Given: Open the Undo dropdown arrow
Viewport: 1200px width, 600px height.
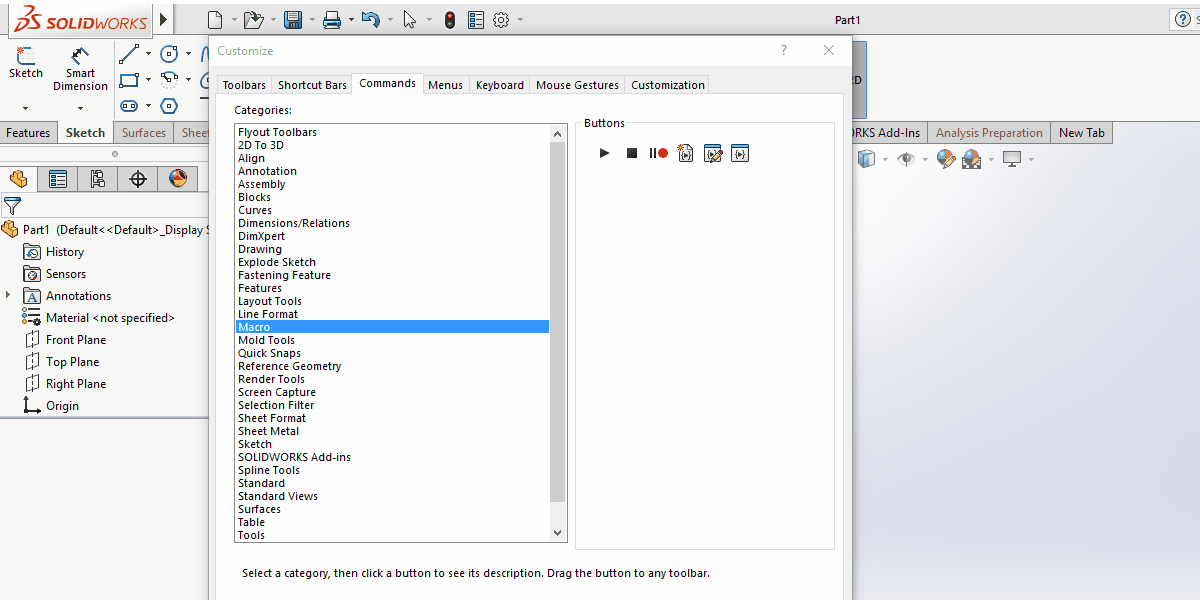Looking at the screenshot, I should click(x=389, y=20).
